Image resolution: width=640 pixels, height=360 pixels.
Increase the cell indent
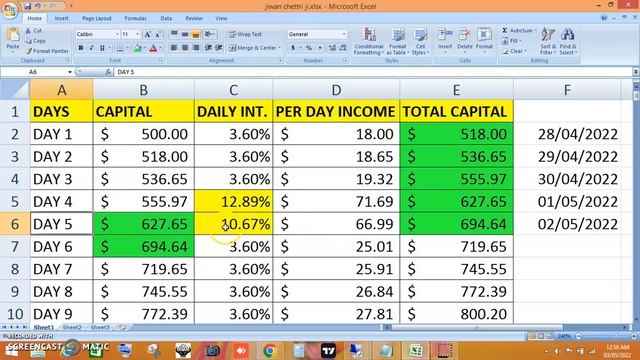click(219, 48)
